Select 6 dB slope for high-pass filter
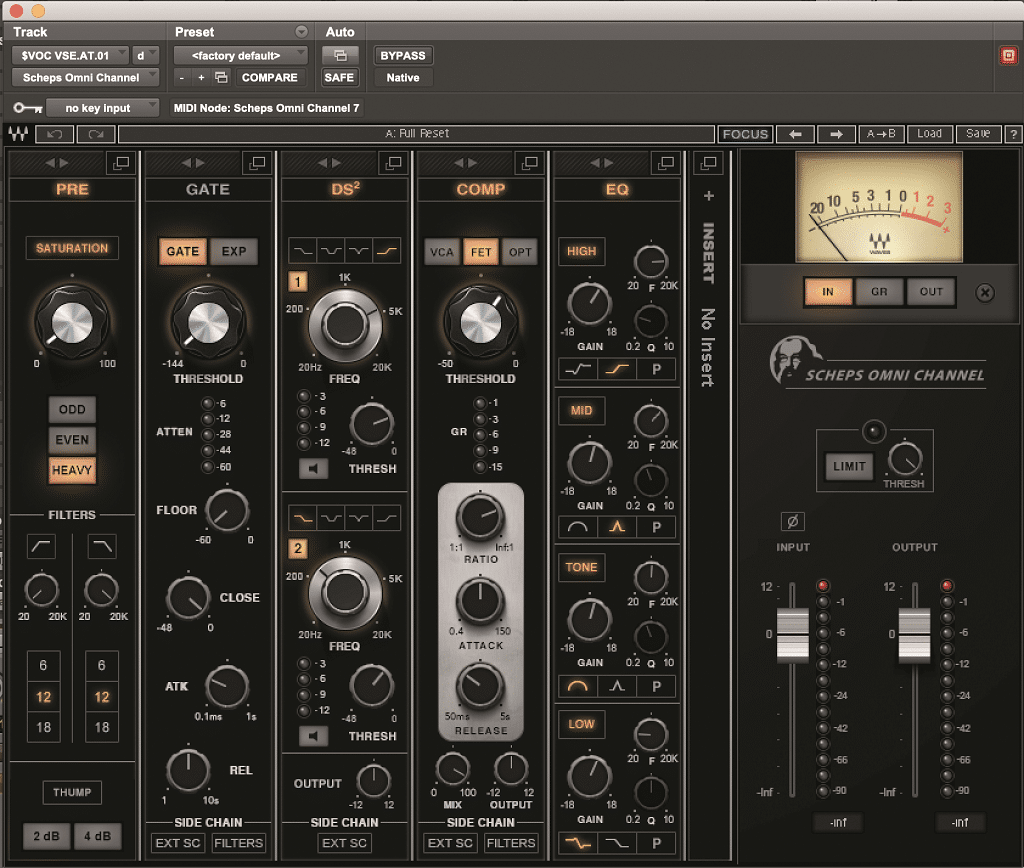This screenshot has width=1024, height=868. (43, 666)
